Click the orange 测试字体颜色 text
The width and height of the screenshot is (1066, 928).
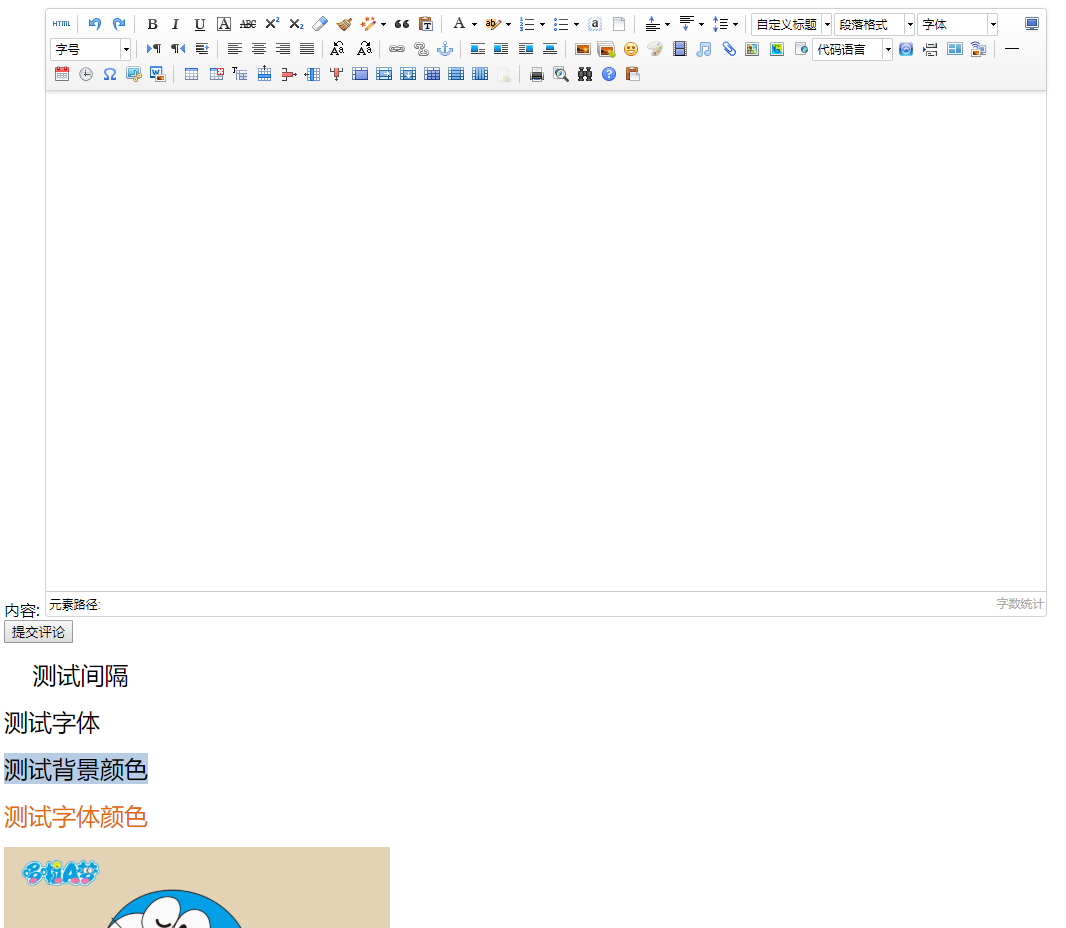(x=75, y=817)
